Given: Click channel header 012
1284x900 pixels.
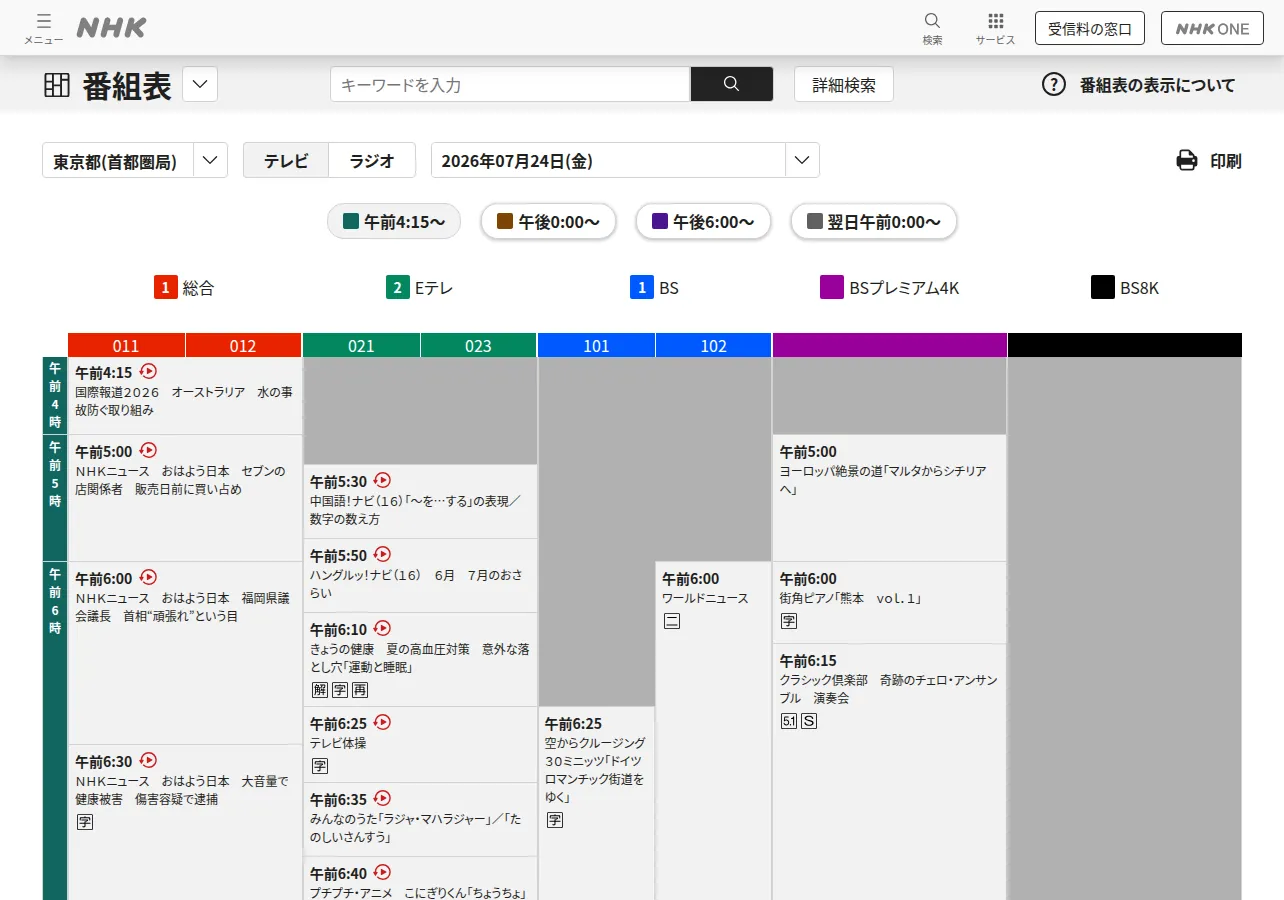Looking at the screenshot, I should [243, 345].
